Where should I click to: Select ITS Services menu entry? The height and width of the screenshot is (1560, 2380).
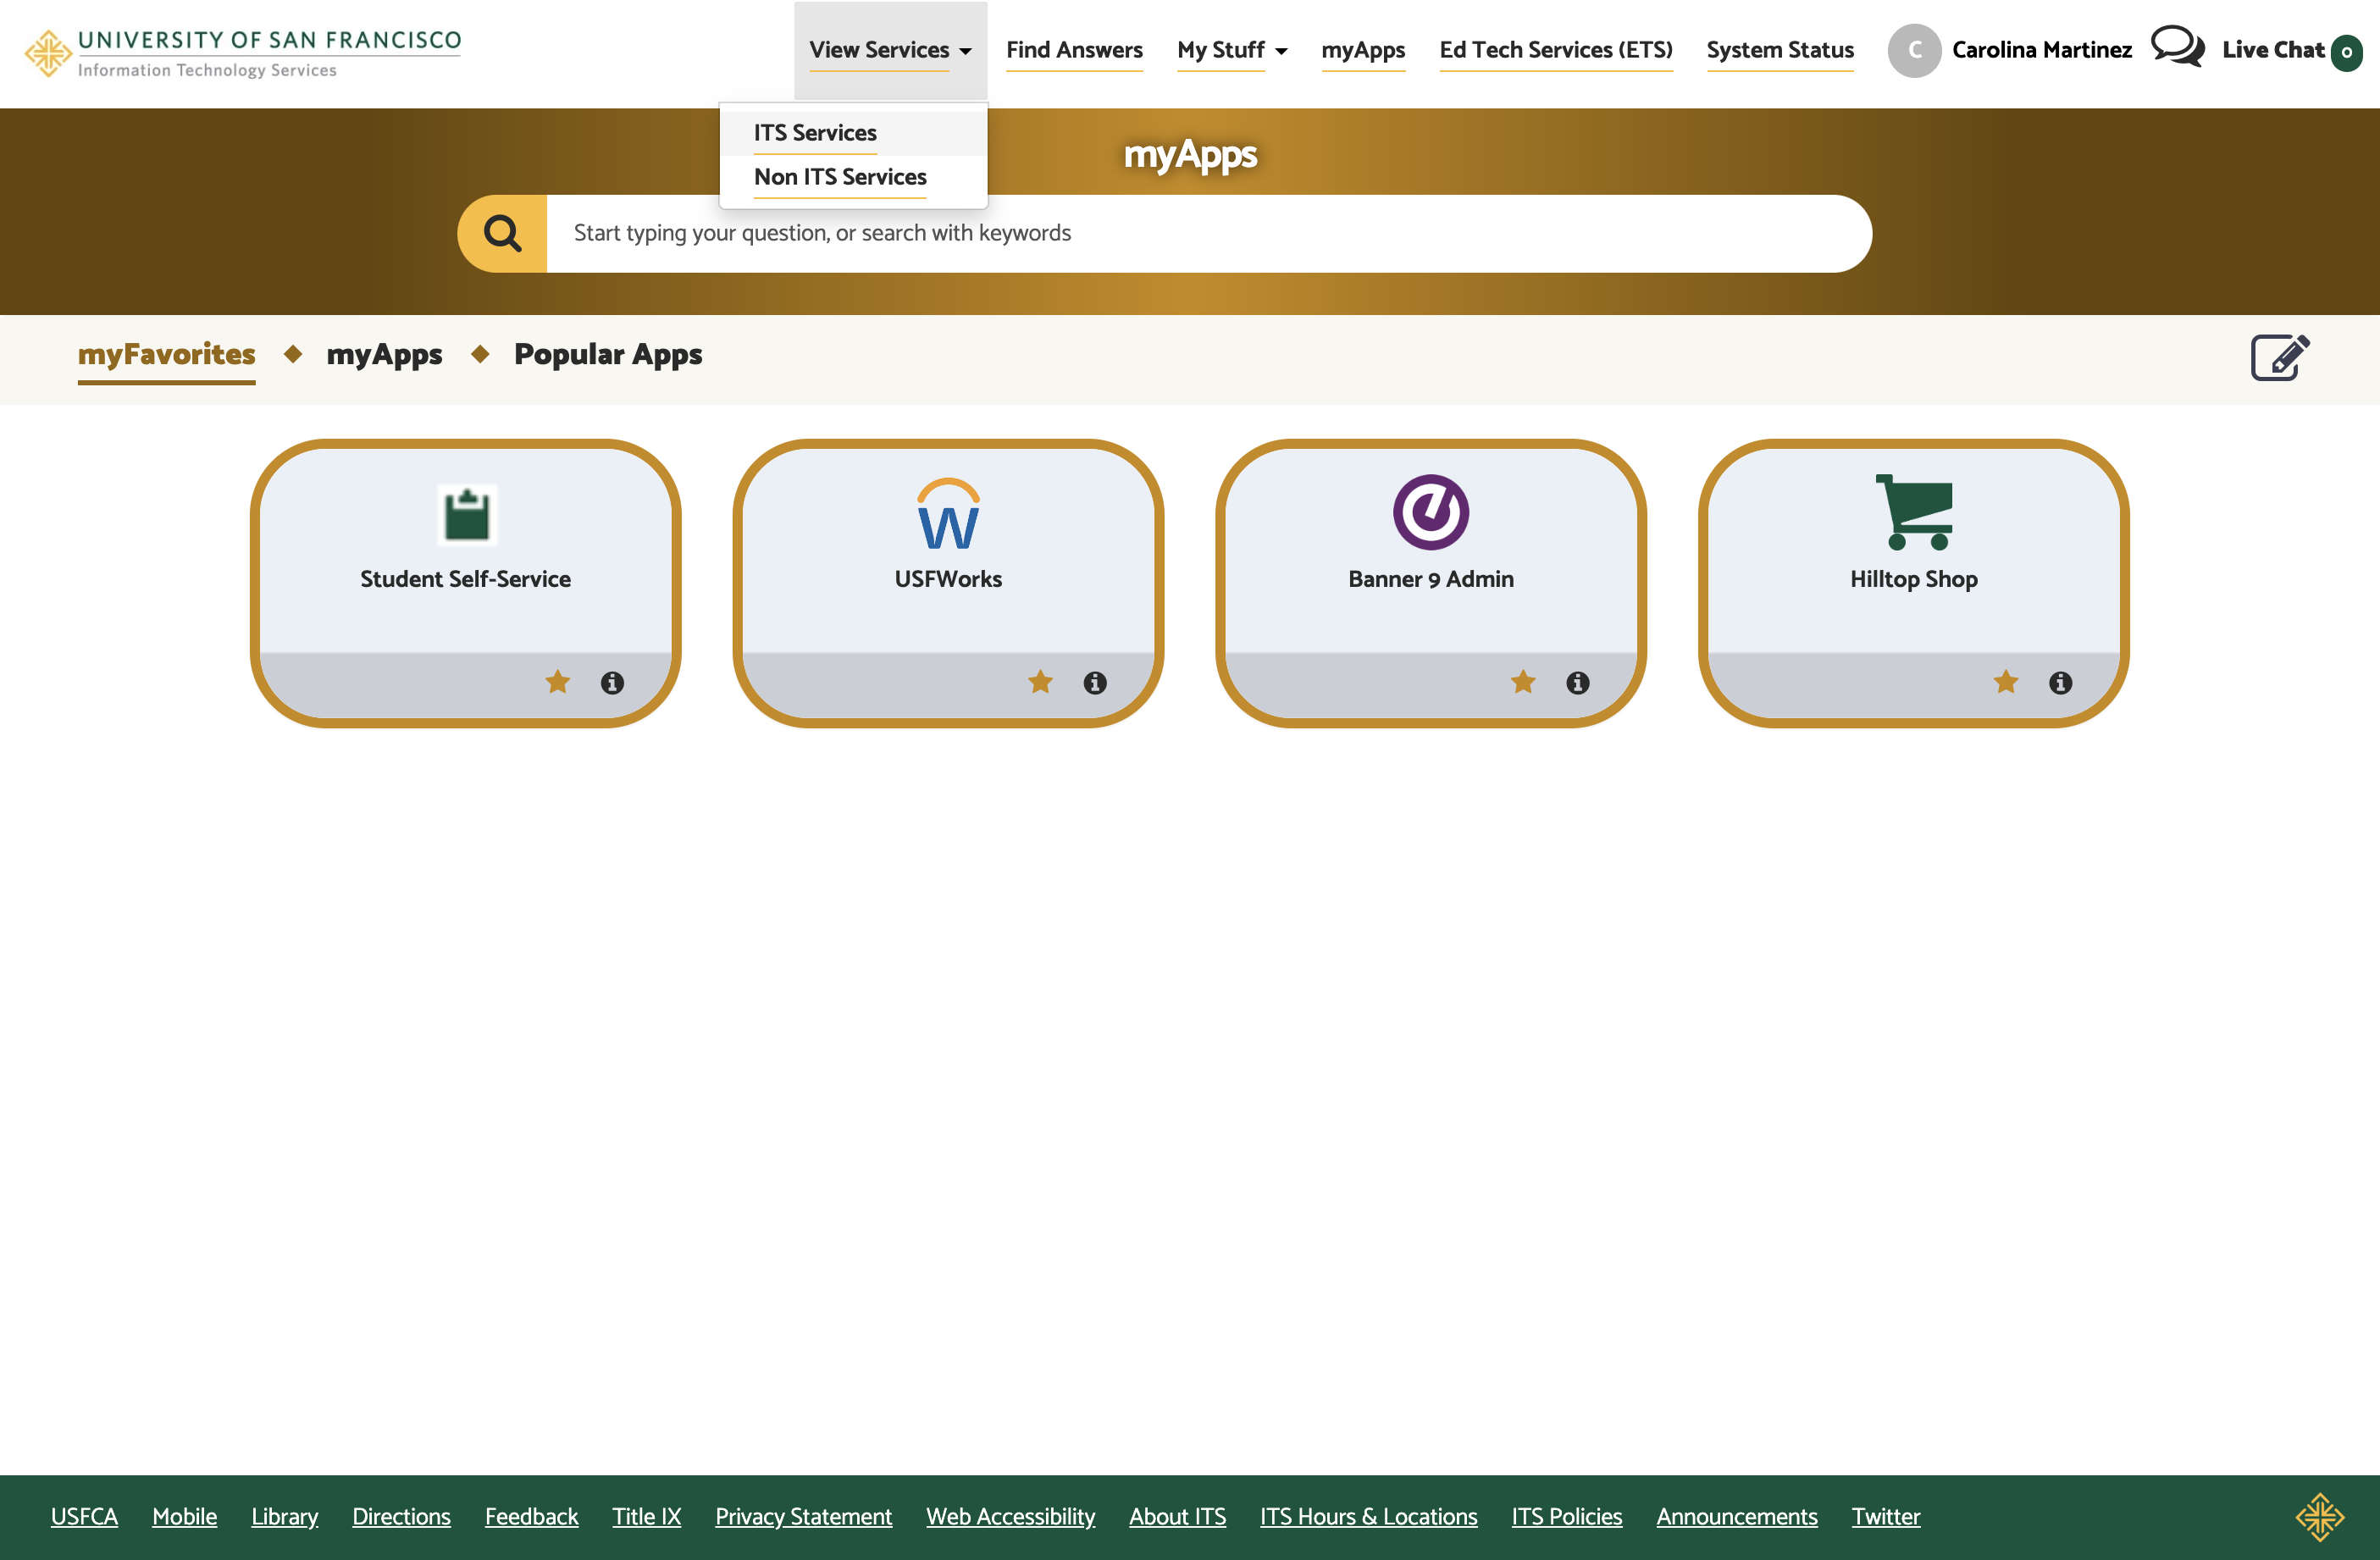pos(815,133)
